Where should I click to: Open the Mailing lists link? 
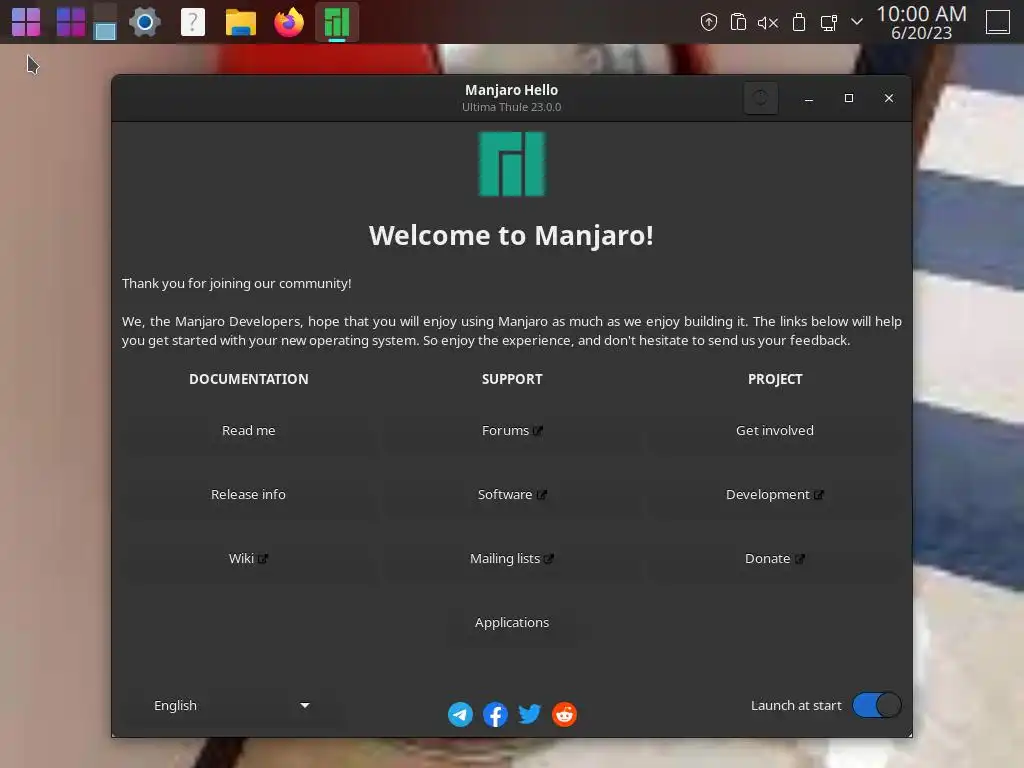pyautogui.click(x=512, y=558)
